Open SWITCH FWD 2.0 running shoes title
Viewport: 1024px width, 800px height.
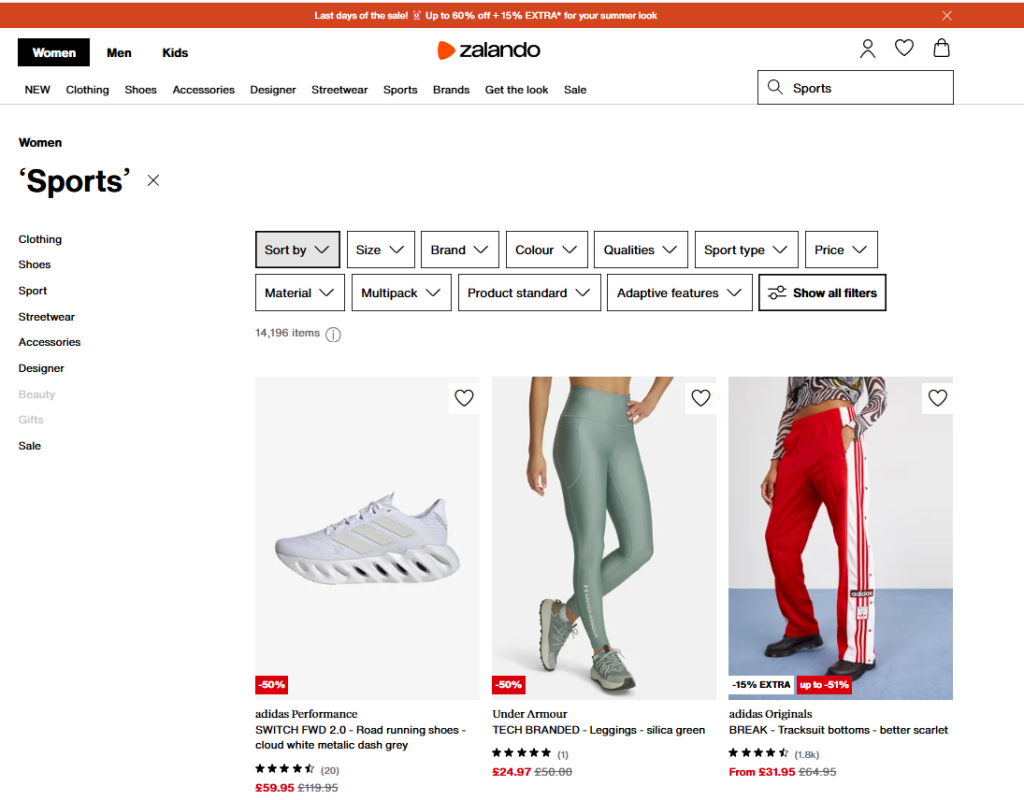(x=360, y=737)
